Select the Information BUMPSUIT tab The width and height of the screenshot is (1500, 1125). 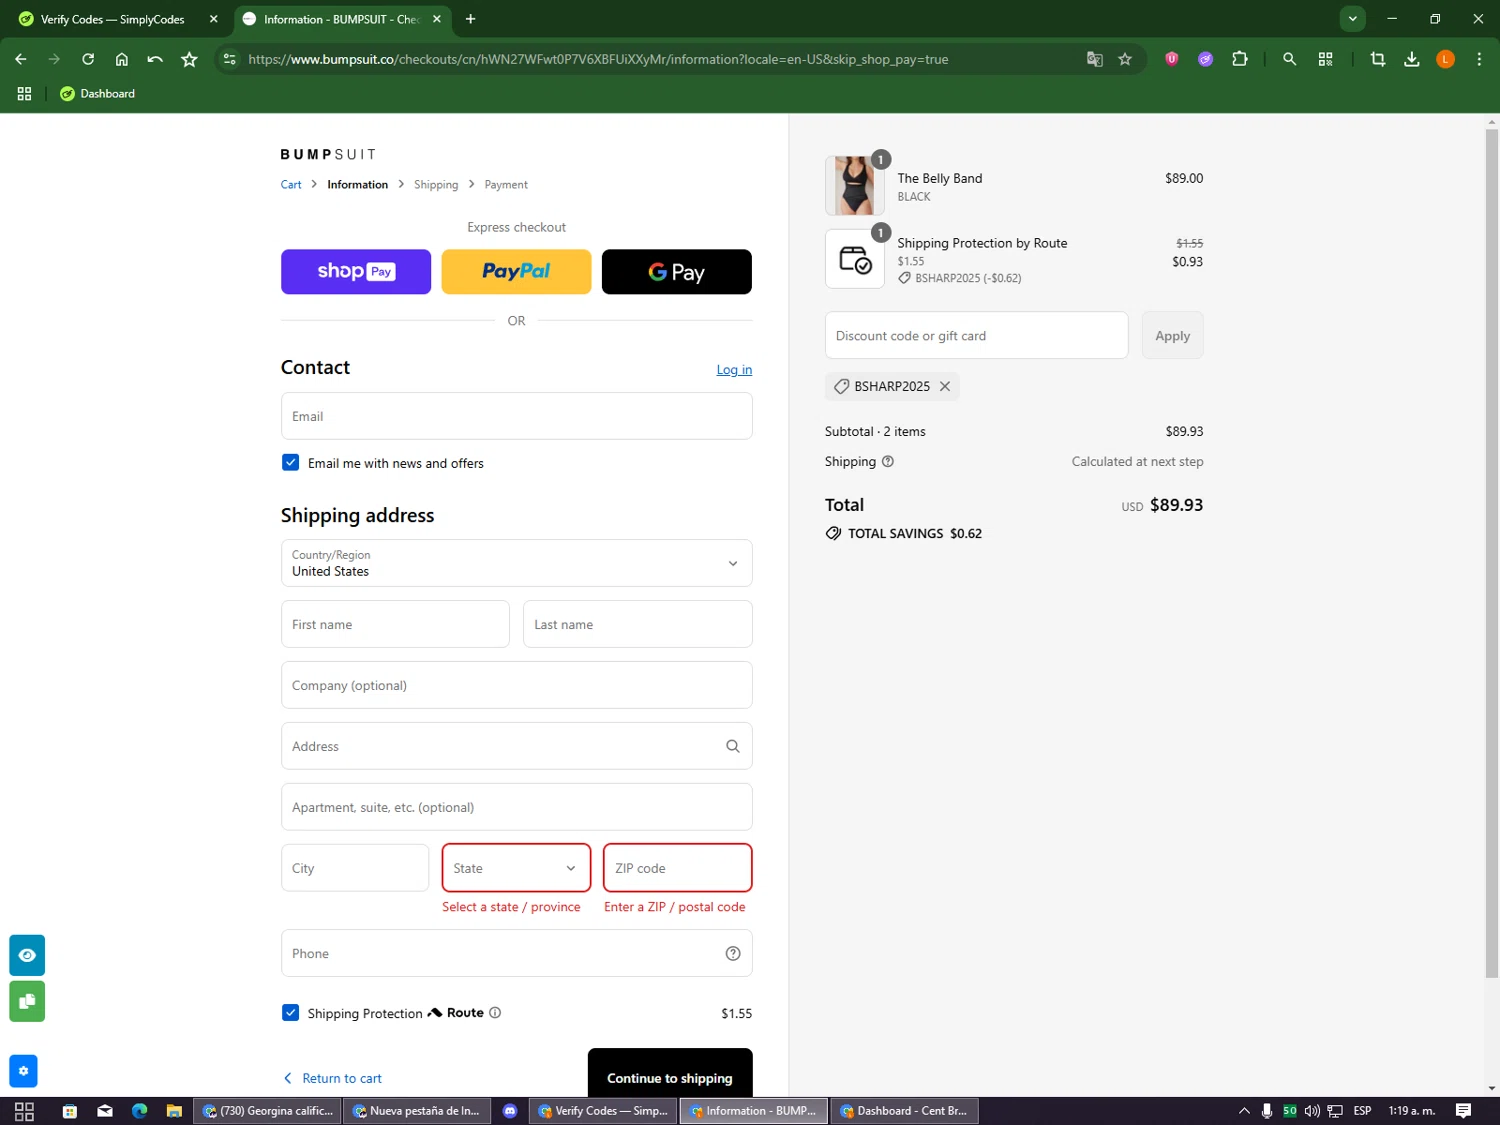(342, 19)
